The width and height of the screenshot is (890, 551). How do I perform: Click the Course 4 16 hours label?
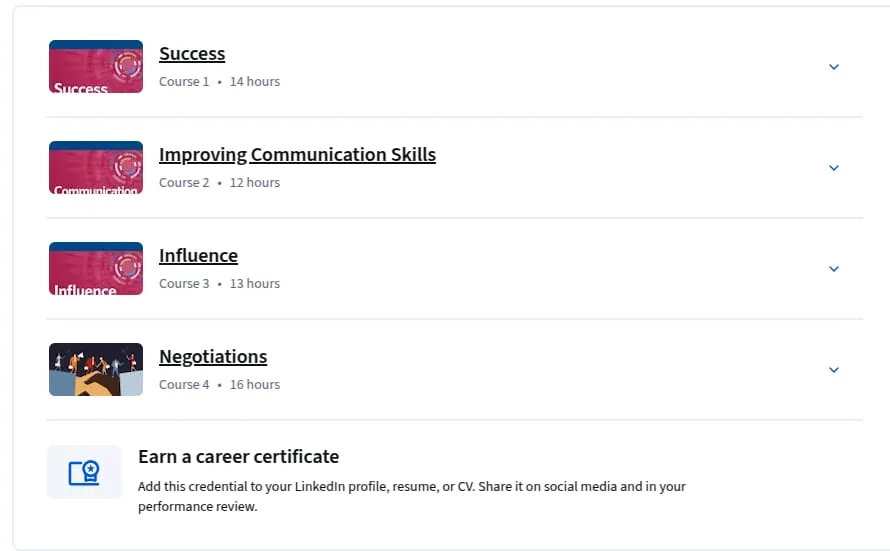pyautogui.click(x=219, y=385)
